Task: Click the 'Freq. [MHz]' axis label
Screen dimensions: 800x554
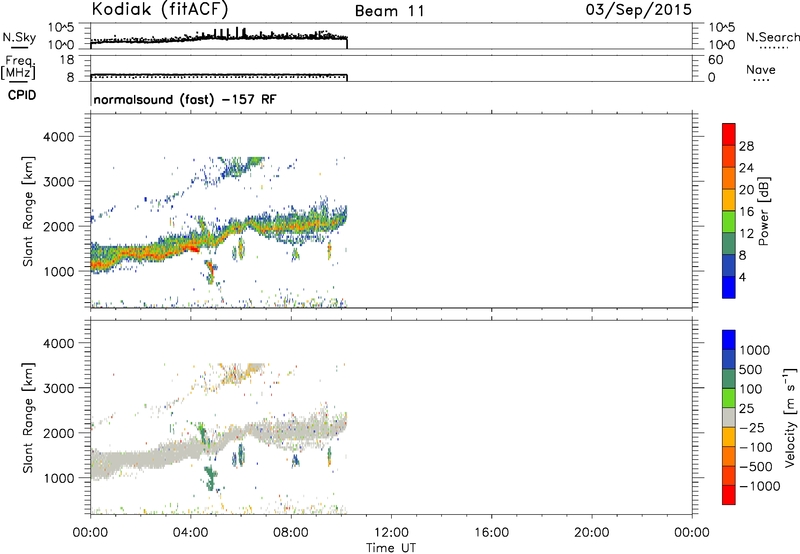Action: 18,68
